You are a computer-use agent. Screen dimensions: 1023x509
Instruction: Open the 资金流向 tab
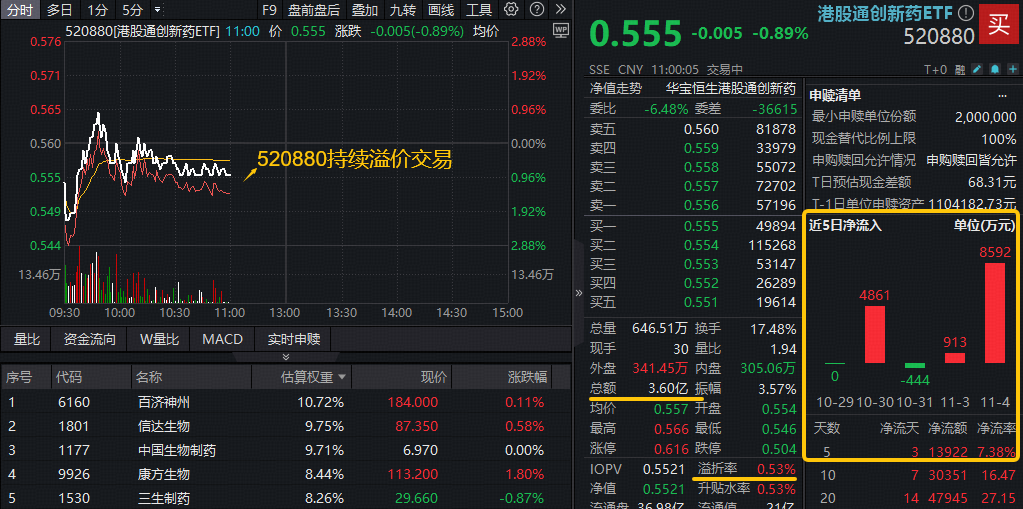coord(89,339)
